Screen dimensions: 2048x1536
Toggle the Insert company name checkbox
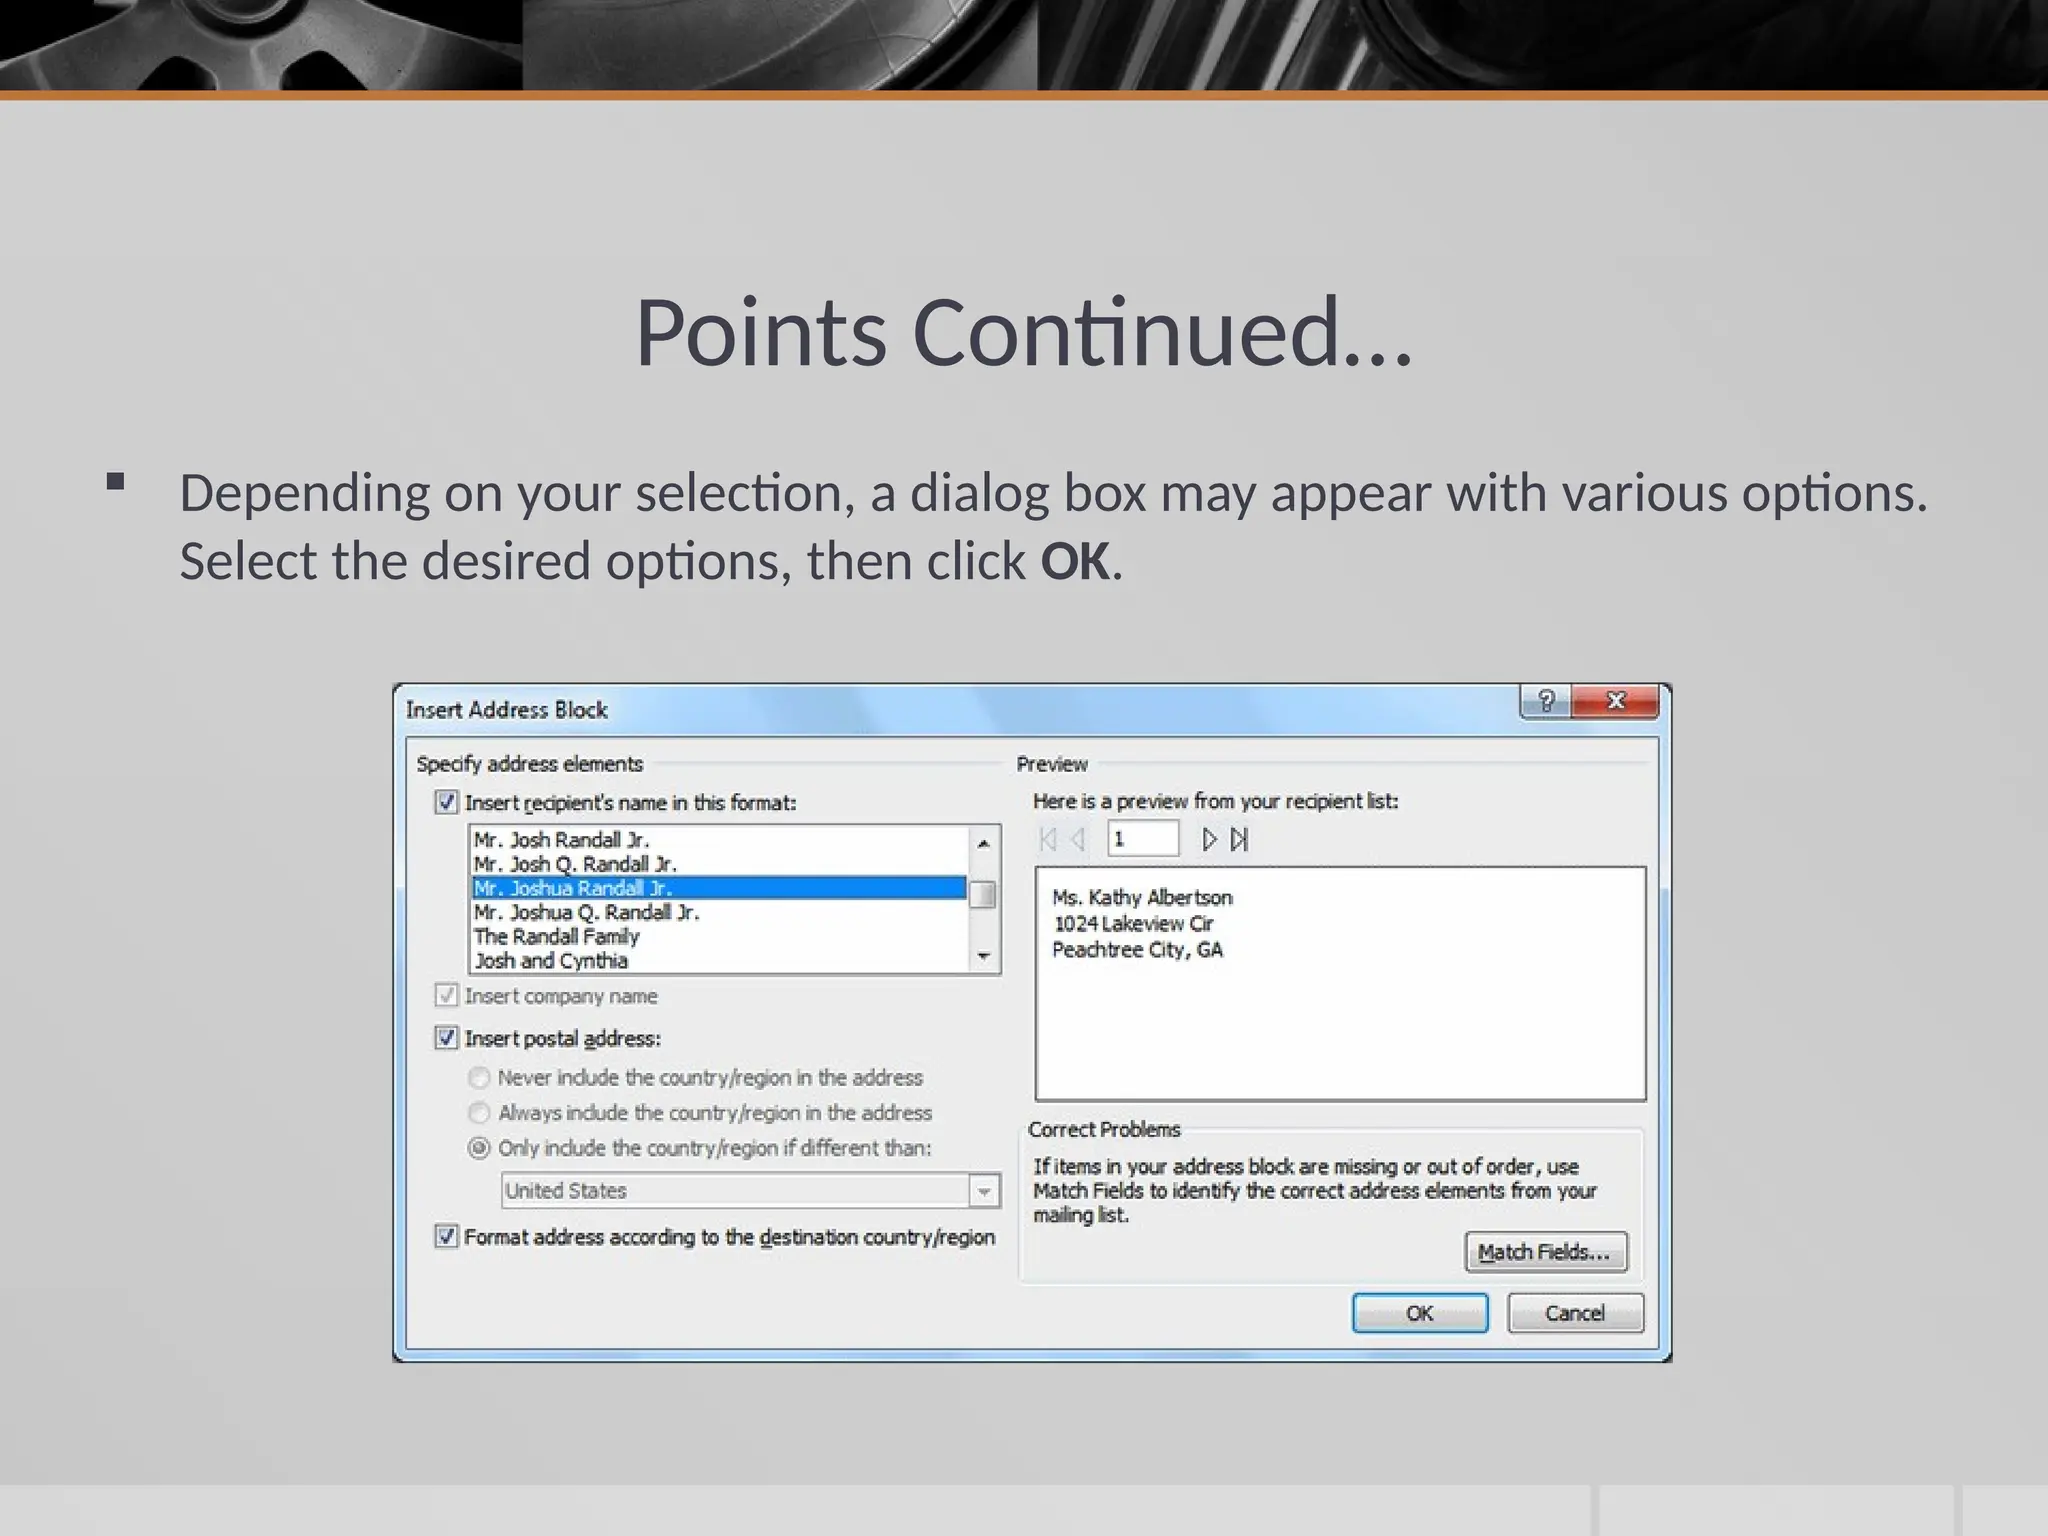pyautogui.click(x=446, y=996)
